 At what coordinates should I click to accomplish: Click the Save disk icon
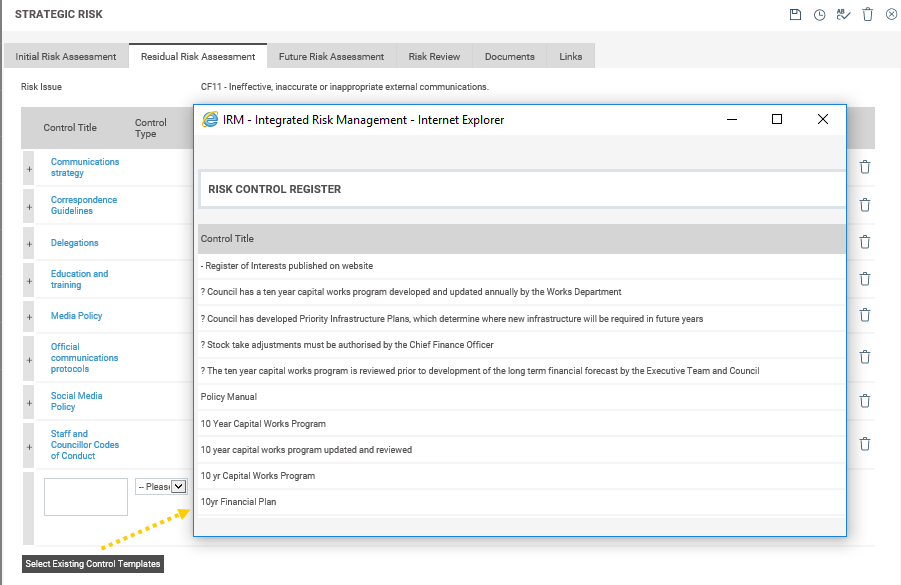(x=795, y=14)
